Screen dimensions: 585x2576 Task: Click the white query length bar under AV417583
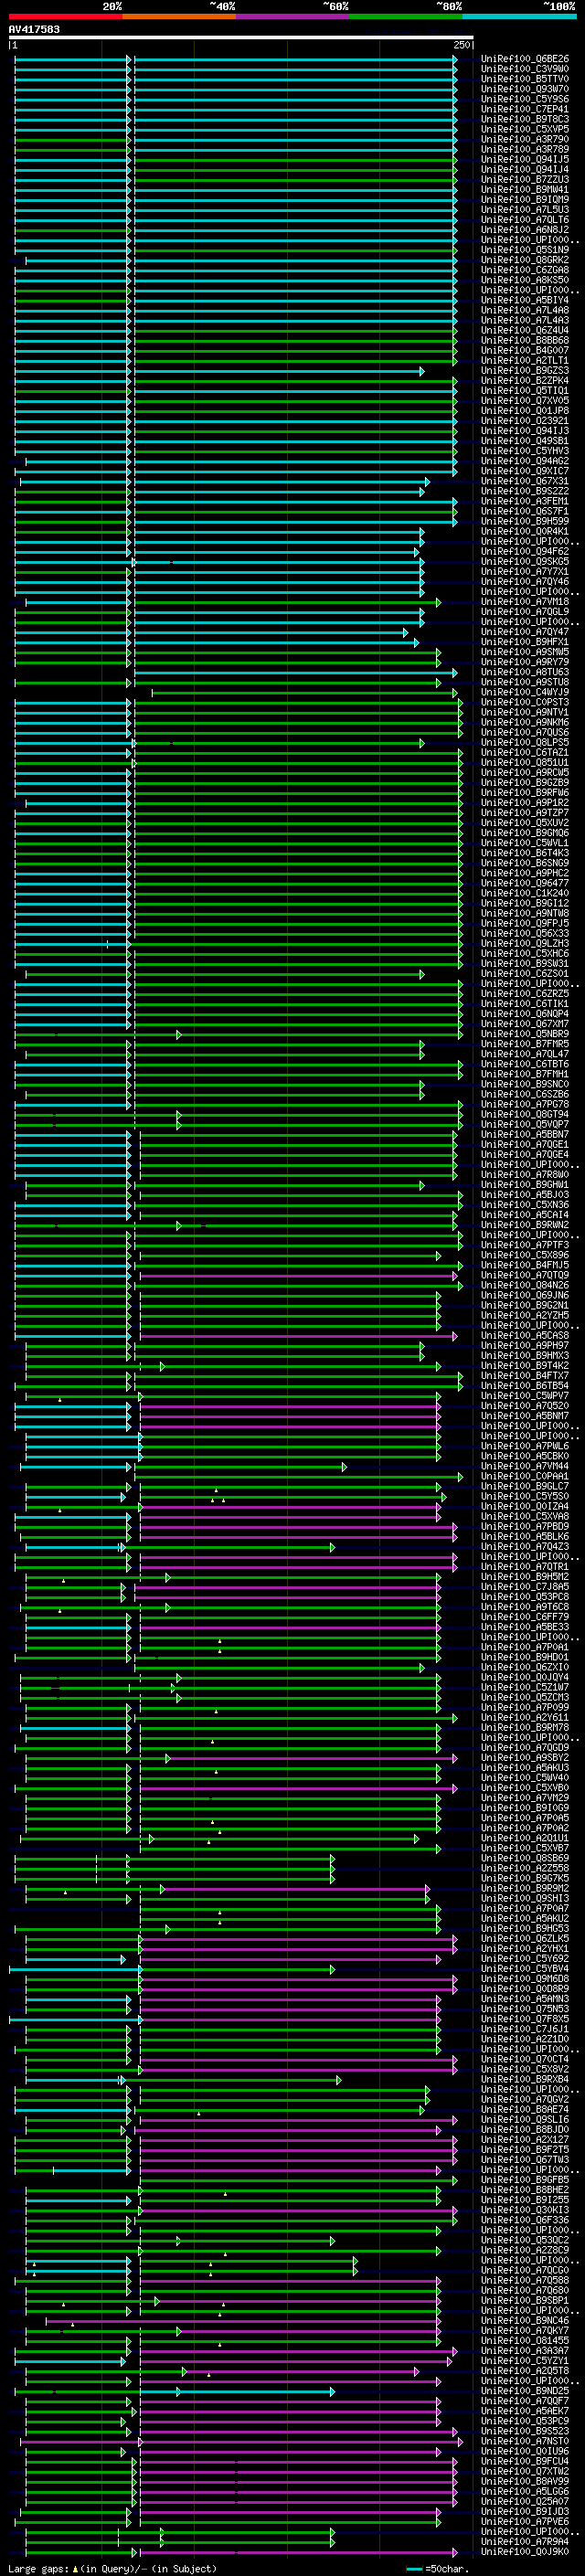pyautogui.click(x=241, y=38)
